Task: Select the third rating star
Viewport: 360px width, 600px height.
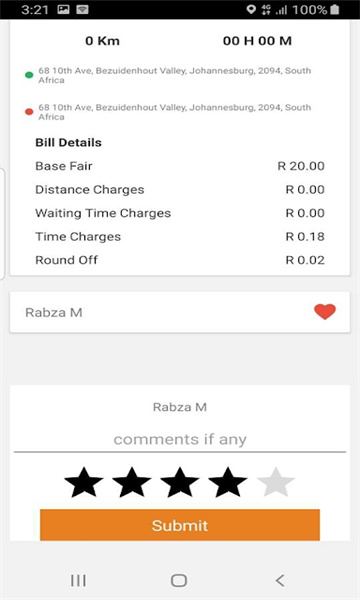Action: (180, 482)
